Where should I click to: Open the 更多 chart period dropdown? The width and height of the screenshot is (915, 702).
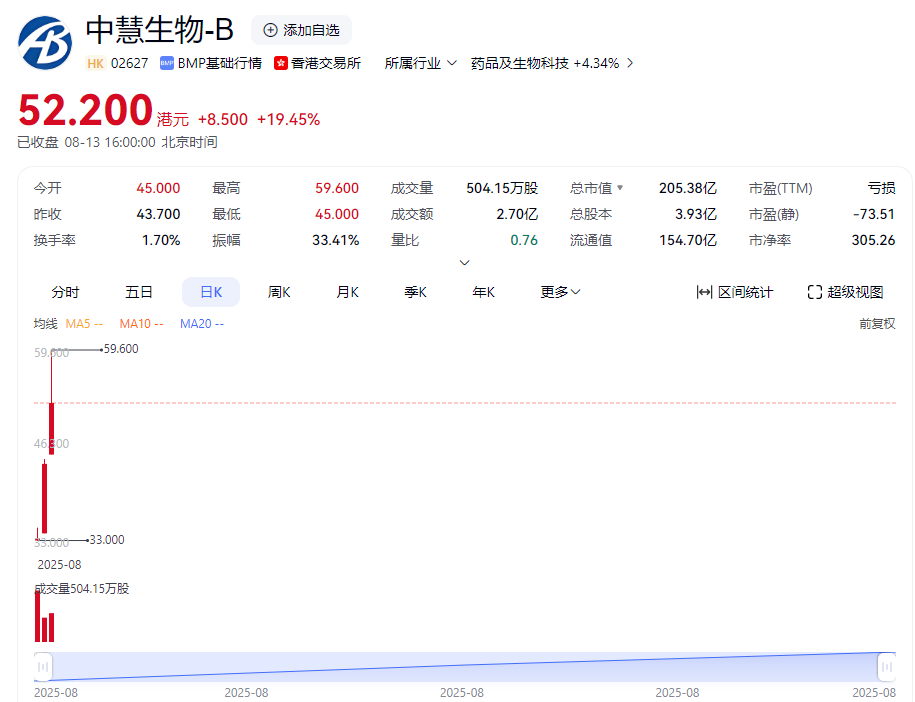pyautogui.click(x=560, y=292)
